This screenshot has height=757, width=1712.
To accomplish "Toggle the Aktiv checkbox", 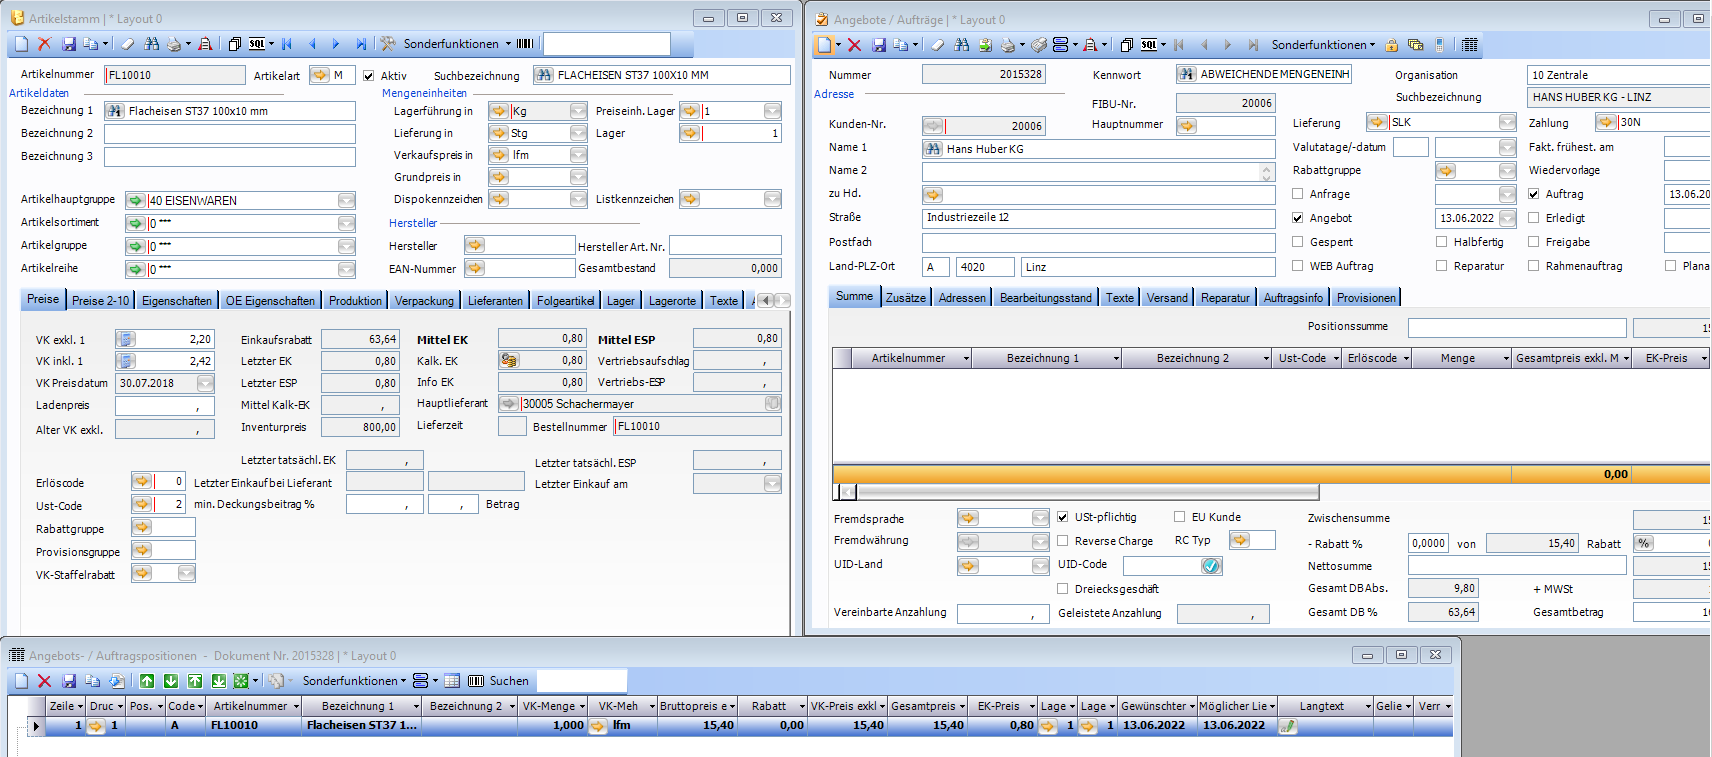I will (x=369, y=76).
